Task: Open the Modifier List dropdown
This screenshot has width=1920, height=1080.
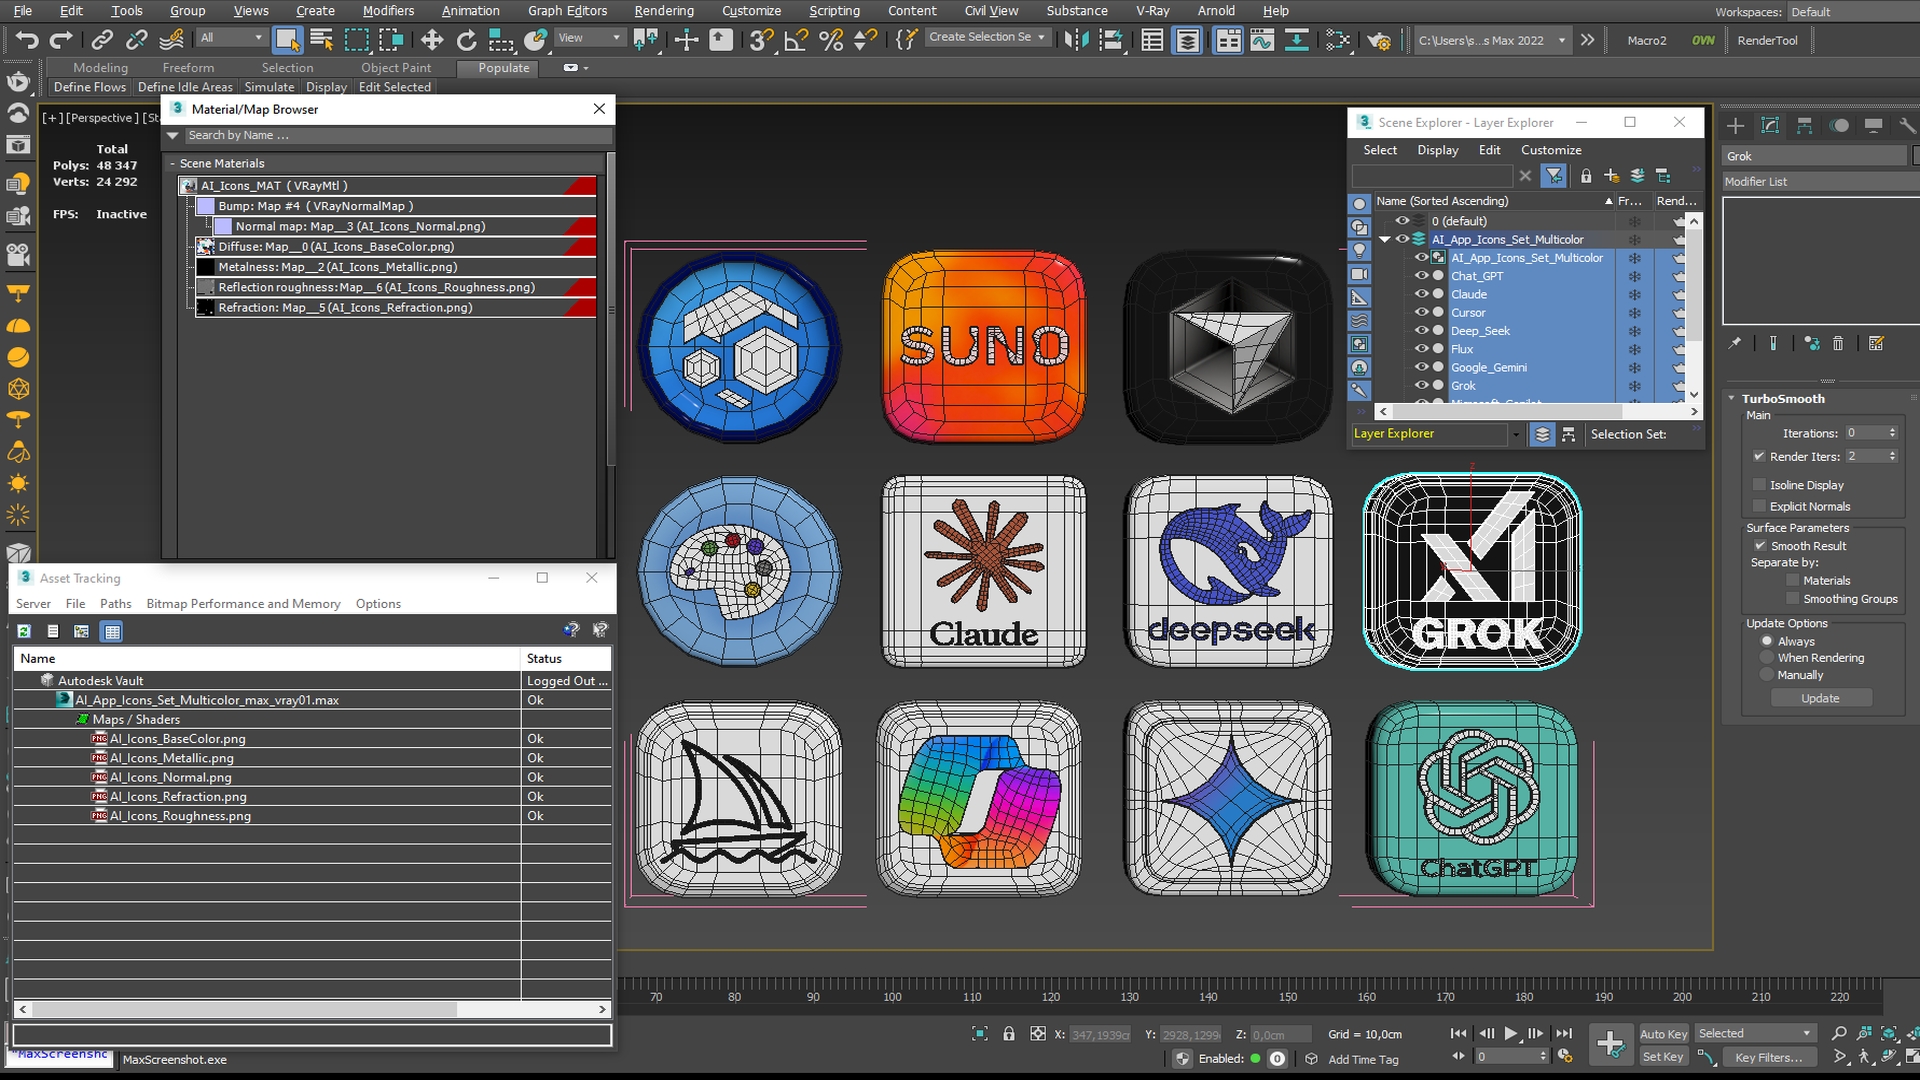Action: (x=1820, y=182)
